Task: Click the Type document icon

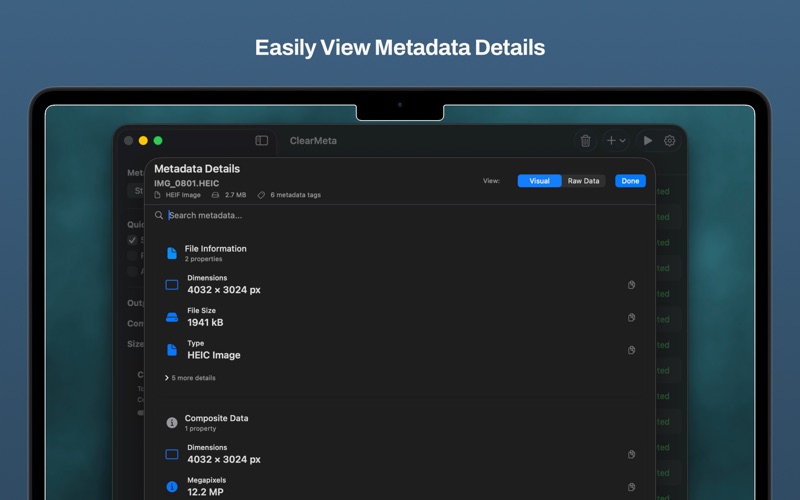Action: (172, 350)
